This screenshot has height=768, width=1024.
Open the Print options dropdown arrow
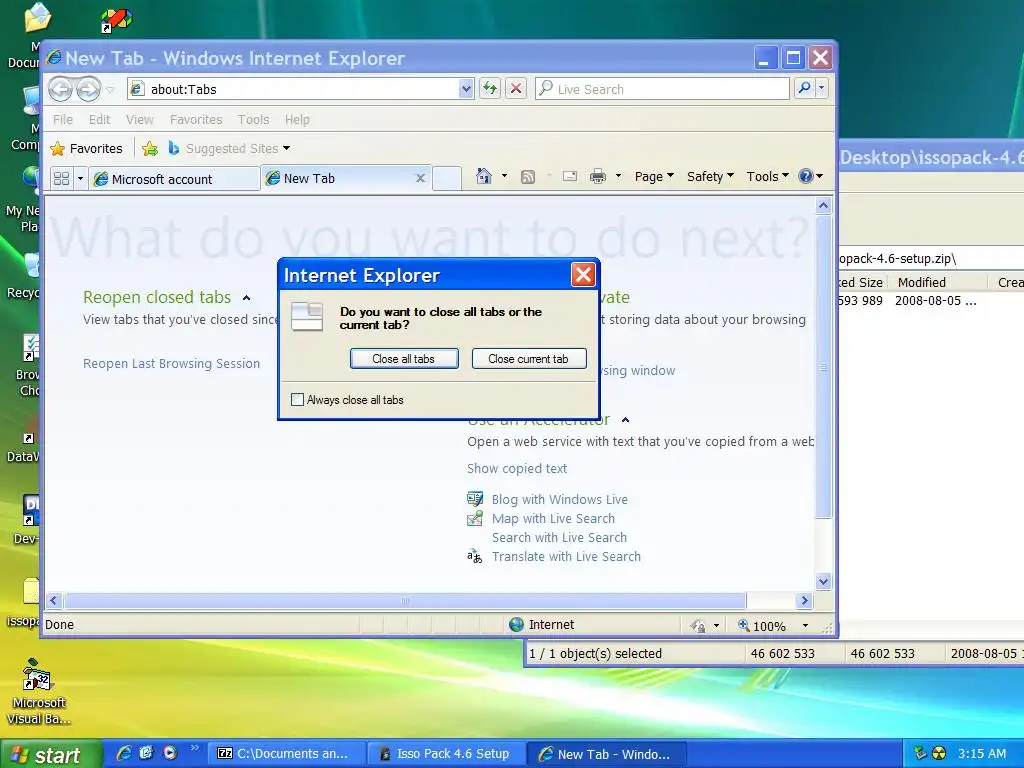click(618, 176)
